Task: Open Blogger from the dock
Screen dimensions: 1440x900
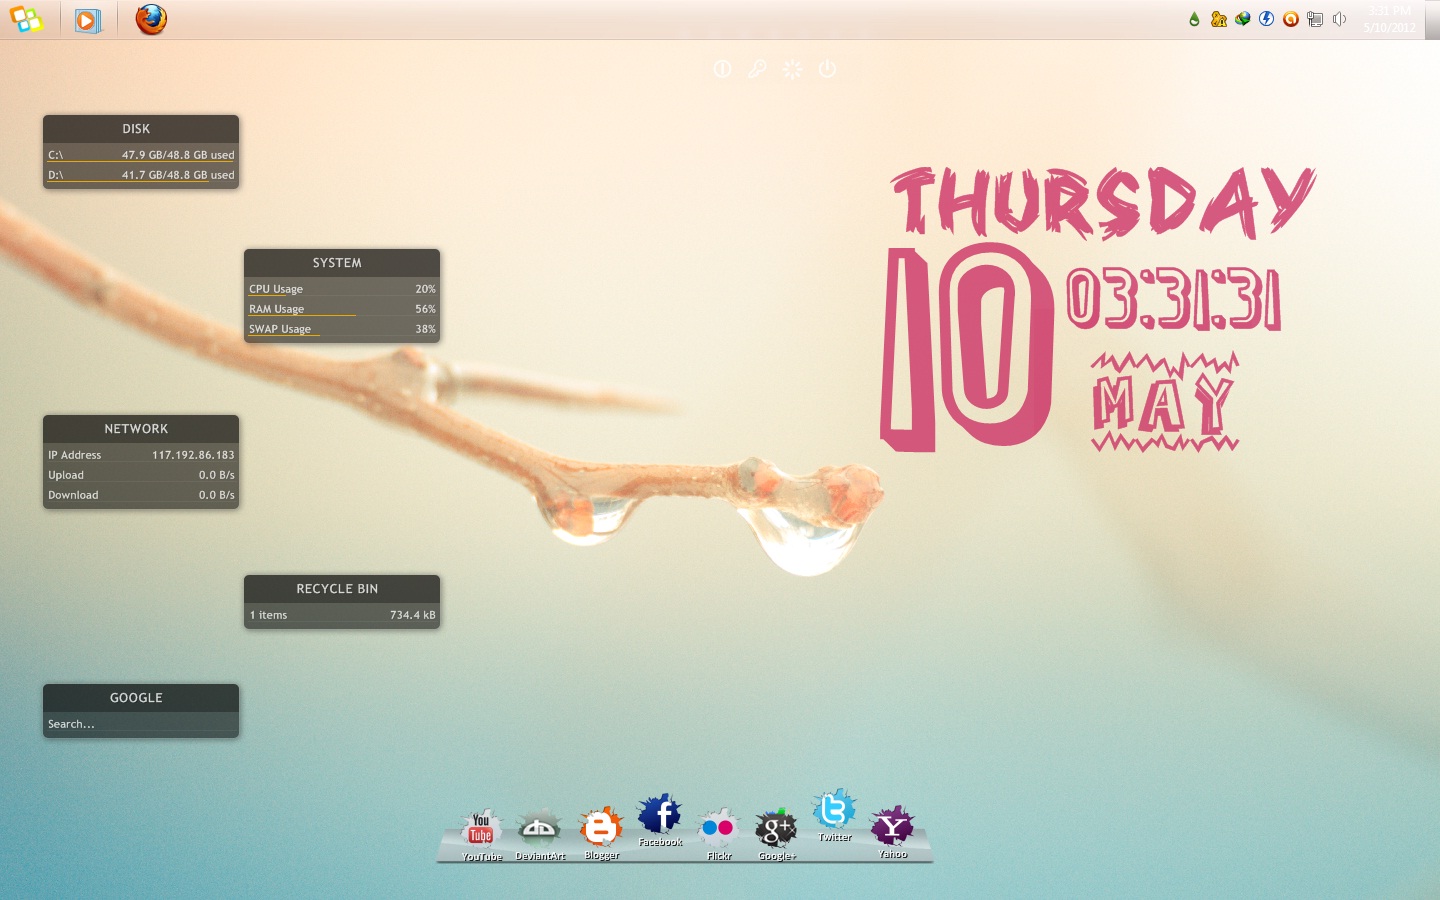Action: (x=601, y=832)
